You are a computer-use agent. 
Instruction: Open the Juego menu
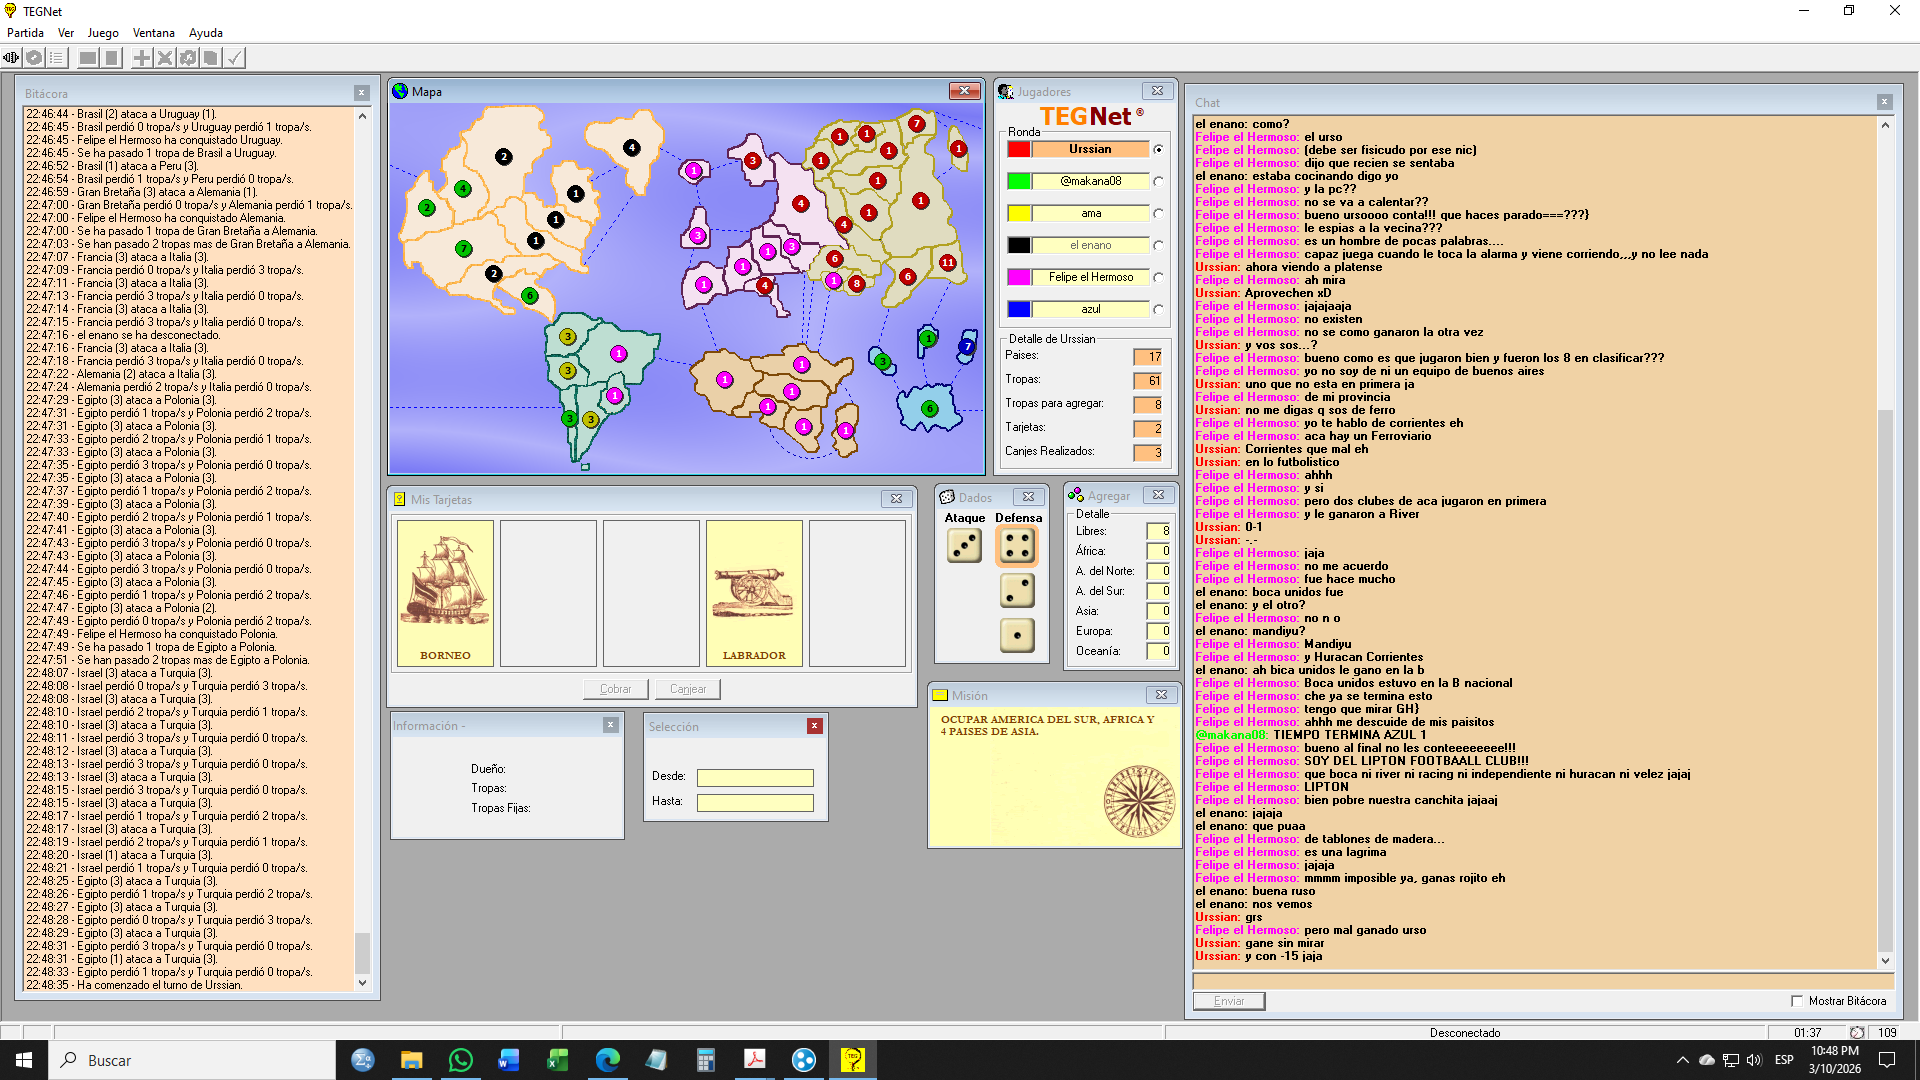pyautogui.click(x=102, y=33)
